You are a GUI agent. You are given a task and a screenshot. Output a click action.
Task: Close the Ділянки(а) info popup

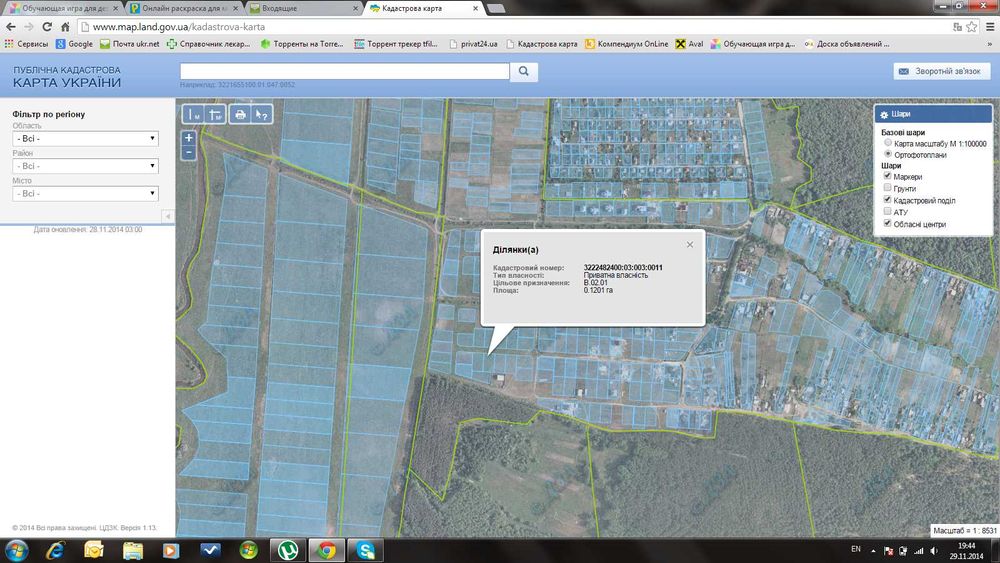pos(689,244)
